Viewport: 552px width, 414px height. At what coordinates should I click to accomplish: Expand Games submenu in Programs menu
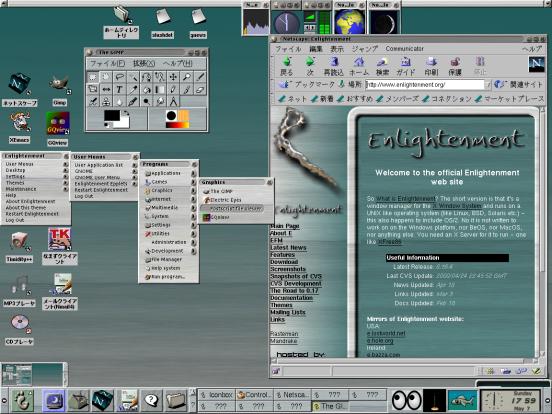tap(170, 182)
